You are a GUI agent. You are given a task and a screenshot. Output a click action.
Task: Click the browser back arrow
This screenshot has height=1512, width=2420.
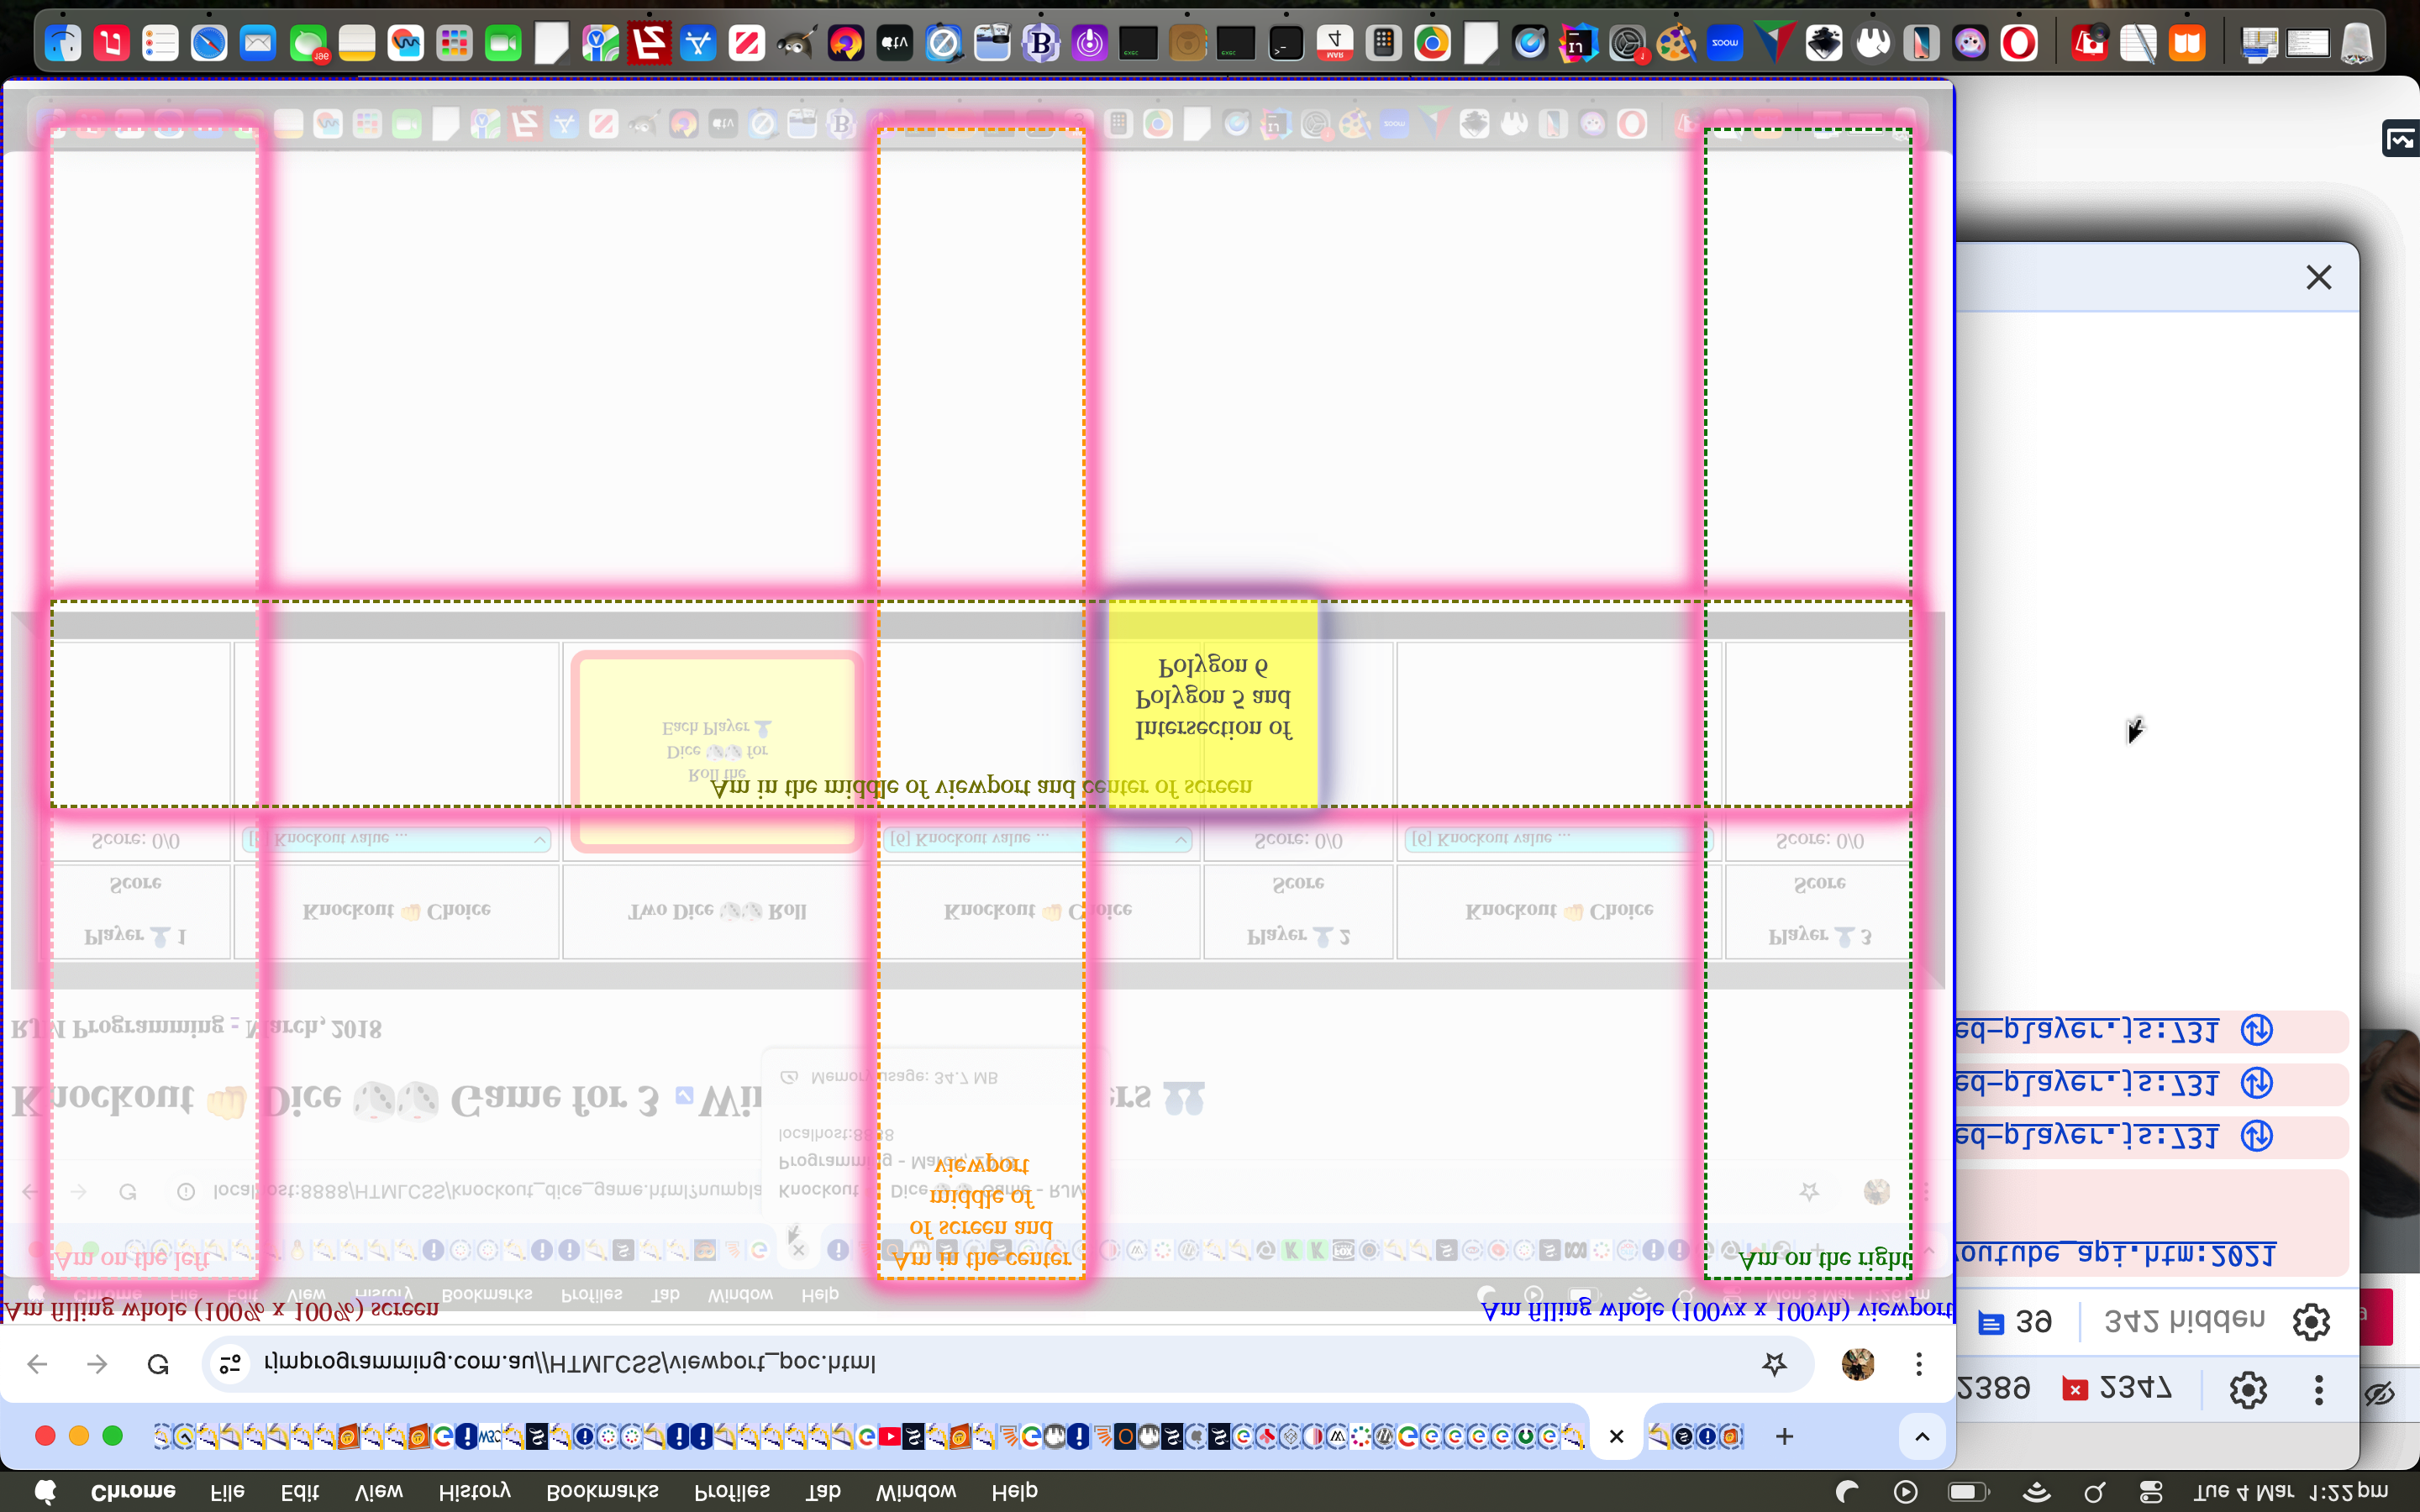pyautogui.click(x=37, y=1364)
